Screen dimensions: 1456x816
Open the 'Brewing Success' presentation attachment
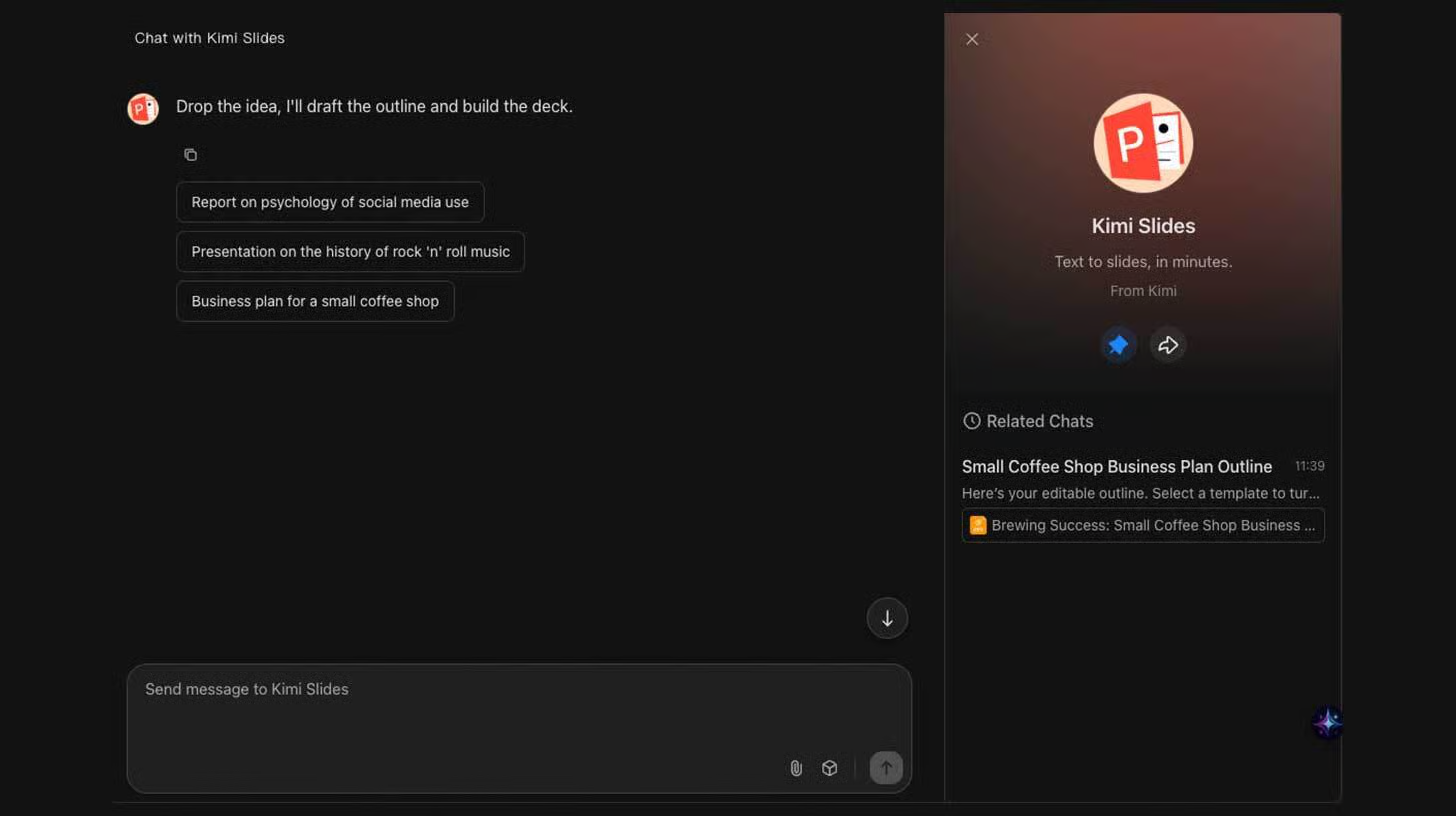click(x=1143, y=525)
